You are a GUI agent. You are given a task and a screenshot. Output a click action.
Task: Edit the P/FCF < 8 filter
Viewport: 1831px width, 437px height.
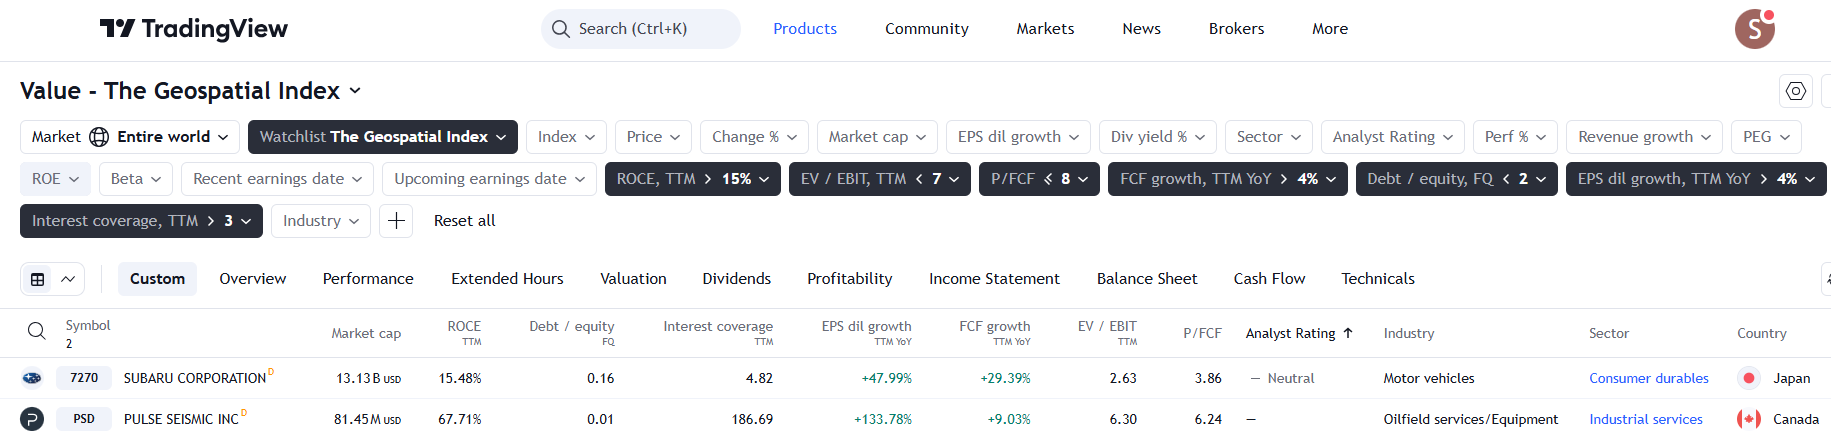pyautogui.click(x=1039, y=179)
